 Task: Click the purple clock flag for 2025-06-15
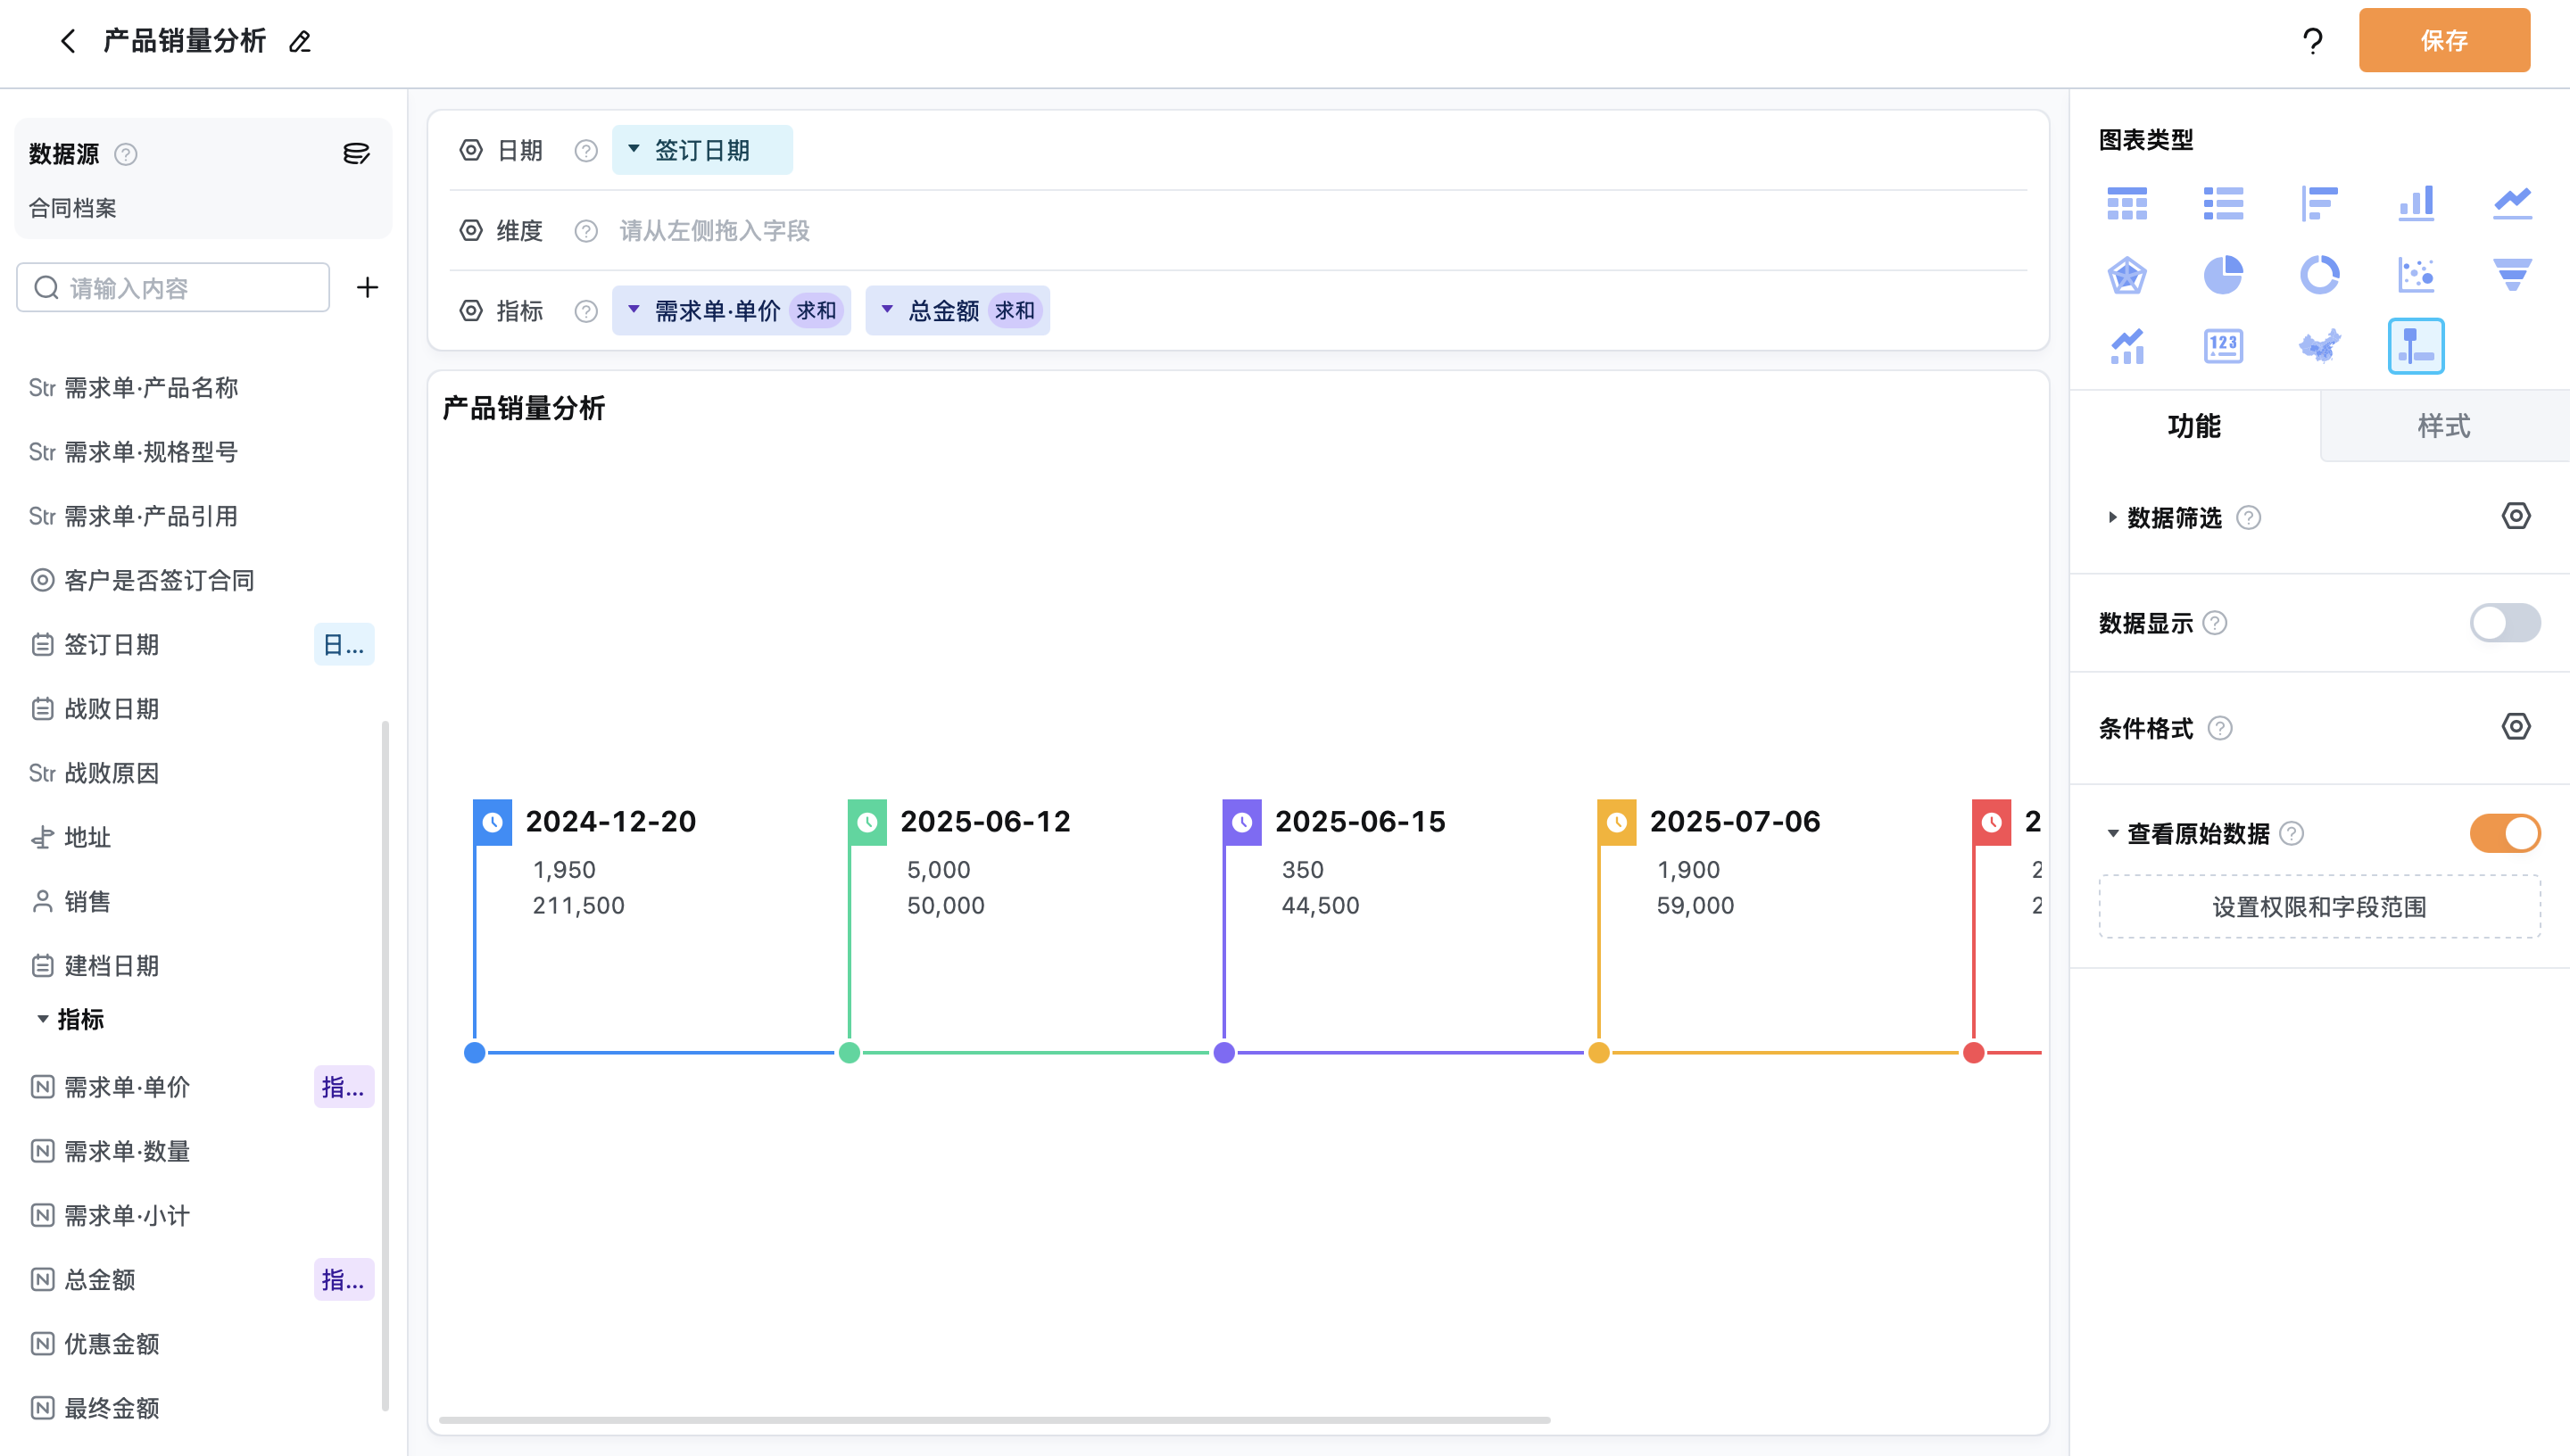(x=1242, y=822)
